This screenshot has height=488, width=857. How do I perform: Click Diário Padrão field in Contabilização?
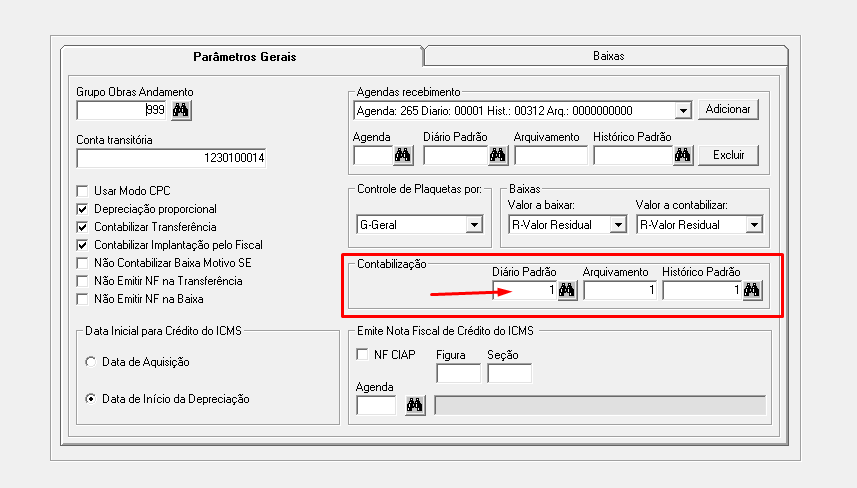(x=525, y=290)
